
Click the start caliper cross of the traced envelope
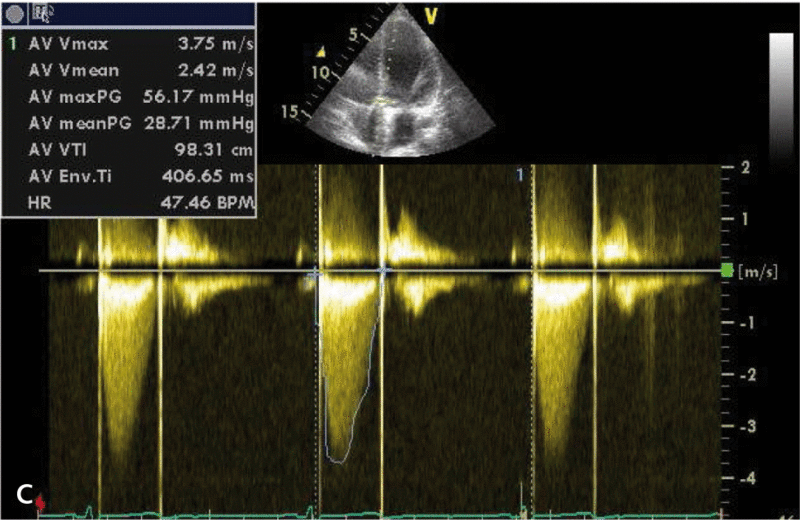(315, 274)
